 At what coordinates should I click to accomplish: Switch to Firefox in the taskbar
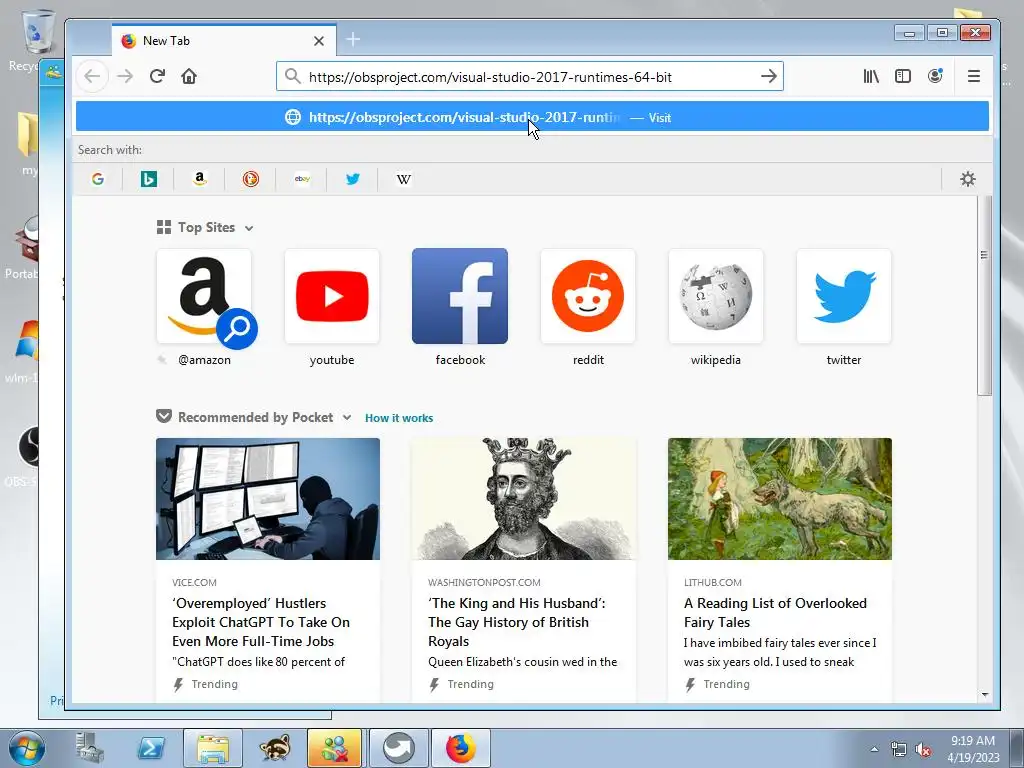[461, 748]
